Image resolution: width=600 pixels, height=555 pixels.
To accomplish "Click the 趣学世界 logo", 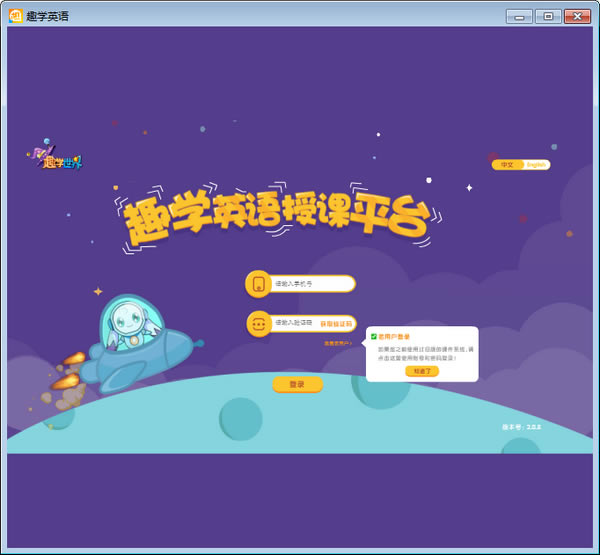I will (x=55, y=155).
